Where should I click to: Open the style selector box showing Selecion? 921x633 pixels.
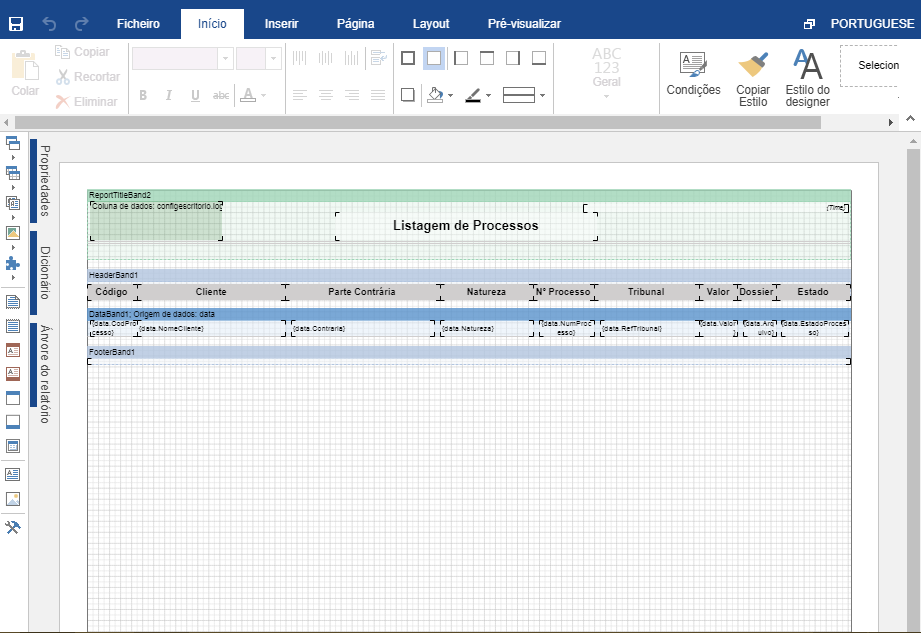(x=869, y=66)
